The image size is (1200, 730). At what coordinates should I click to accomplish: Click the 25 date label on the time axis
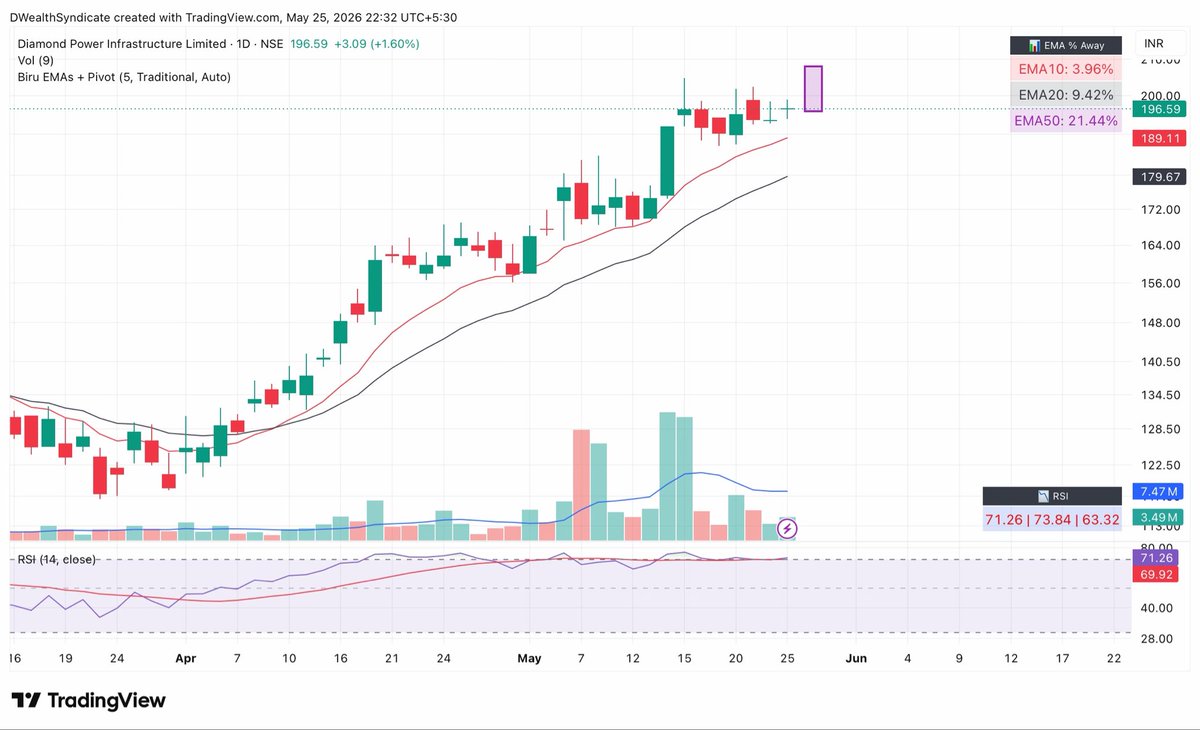point(788,658)
